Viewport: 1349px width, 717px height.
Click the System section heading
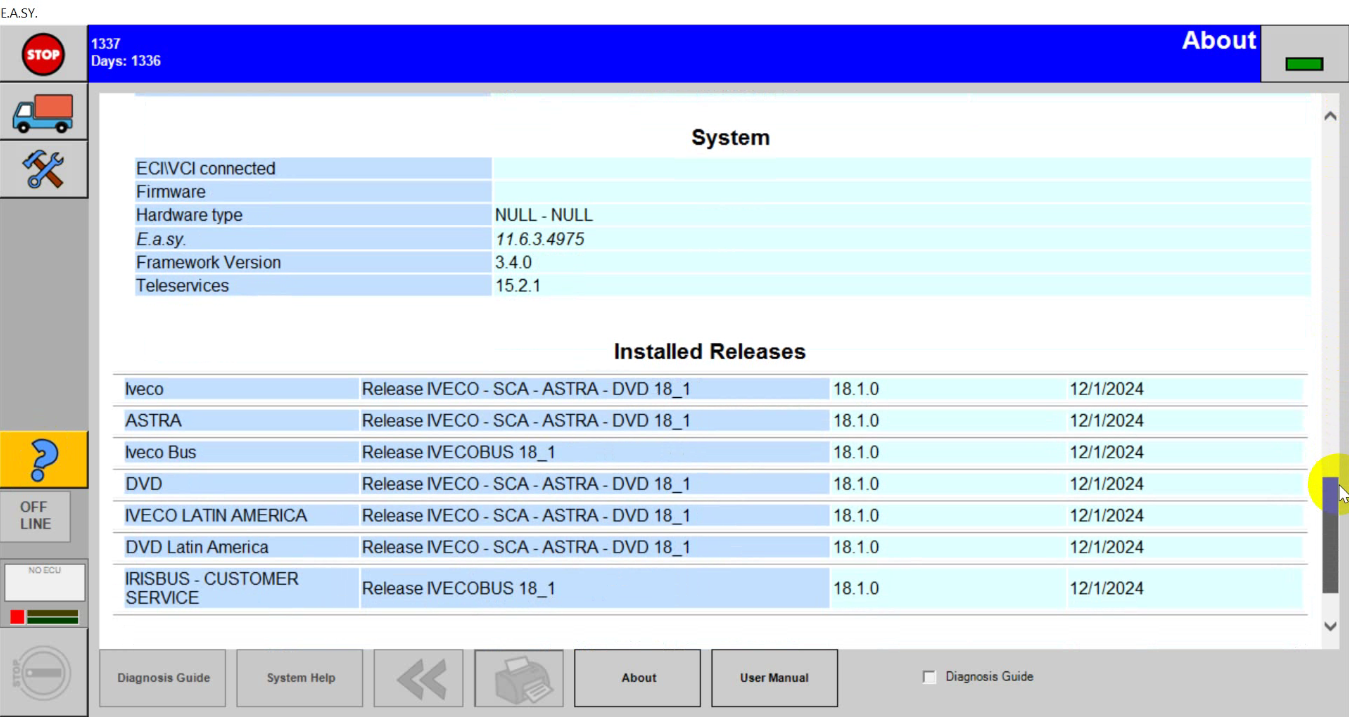(730, 138)
